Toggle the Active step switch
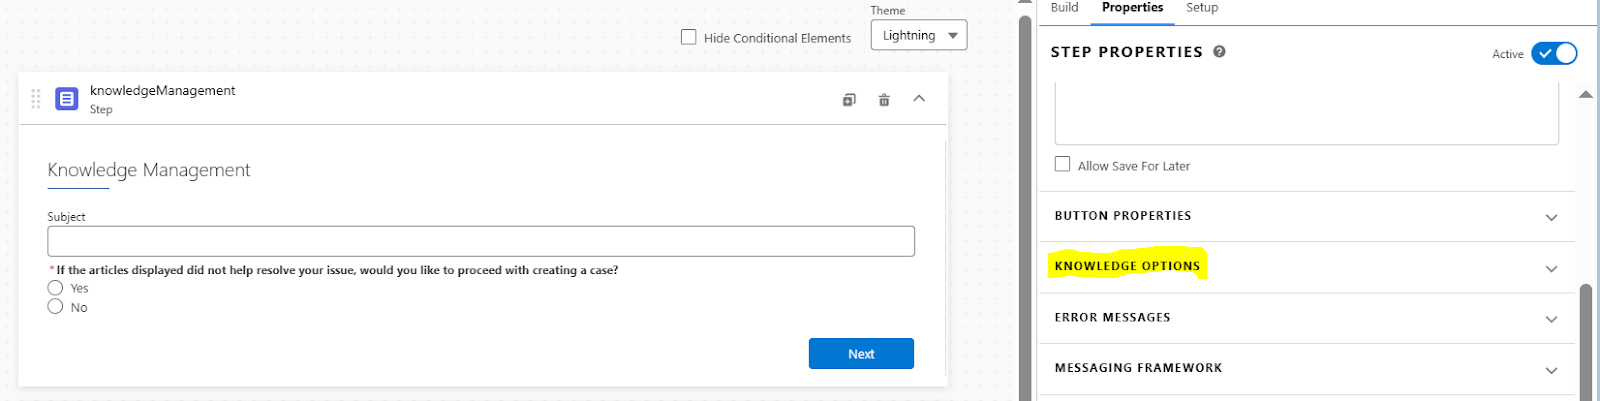The image size is (1600, 401). click(x=1554, y=53)
